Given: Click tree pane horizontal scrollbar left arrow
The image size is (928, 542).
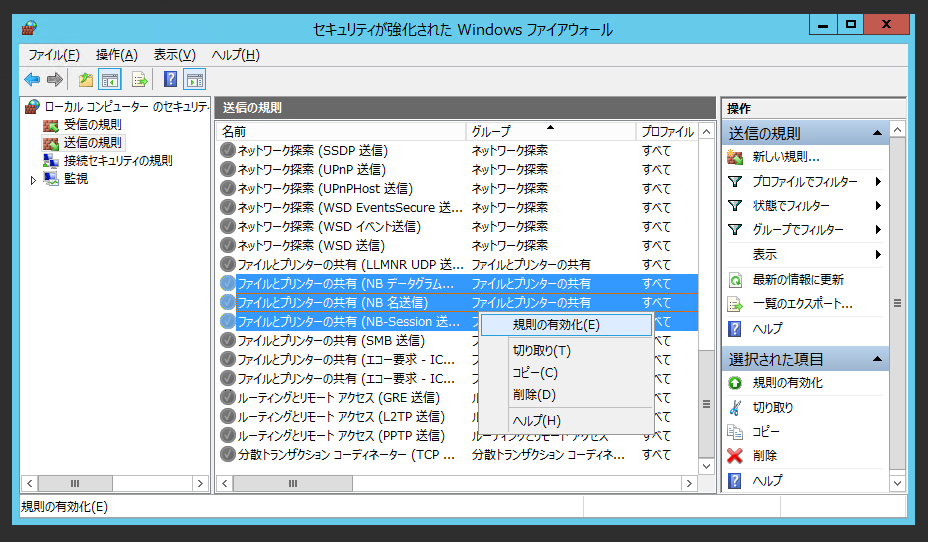Looking at the screenshot, I should click(30, 483).
